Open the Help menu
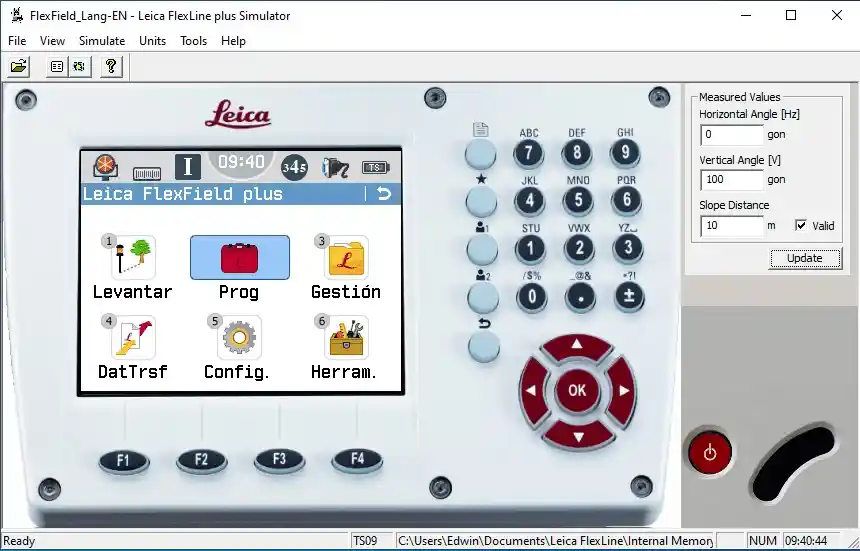The height and width of the screenshot is (551, 860). (x=233, y=41)
